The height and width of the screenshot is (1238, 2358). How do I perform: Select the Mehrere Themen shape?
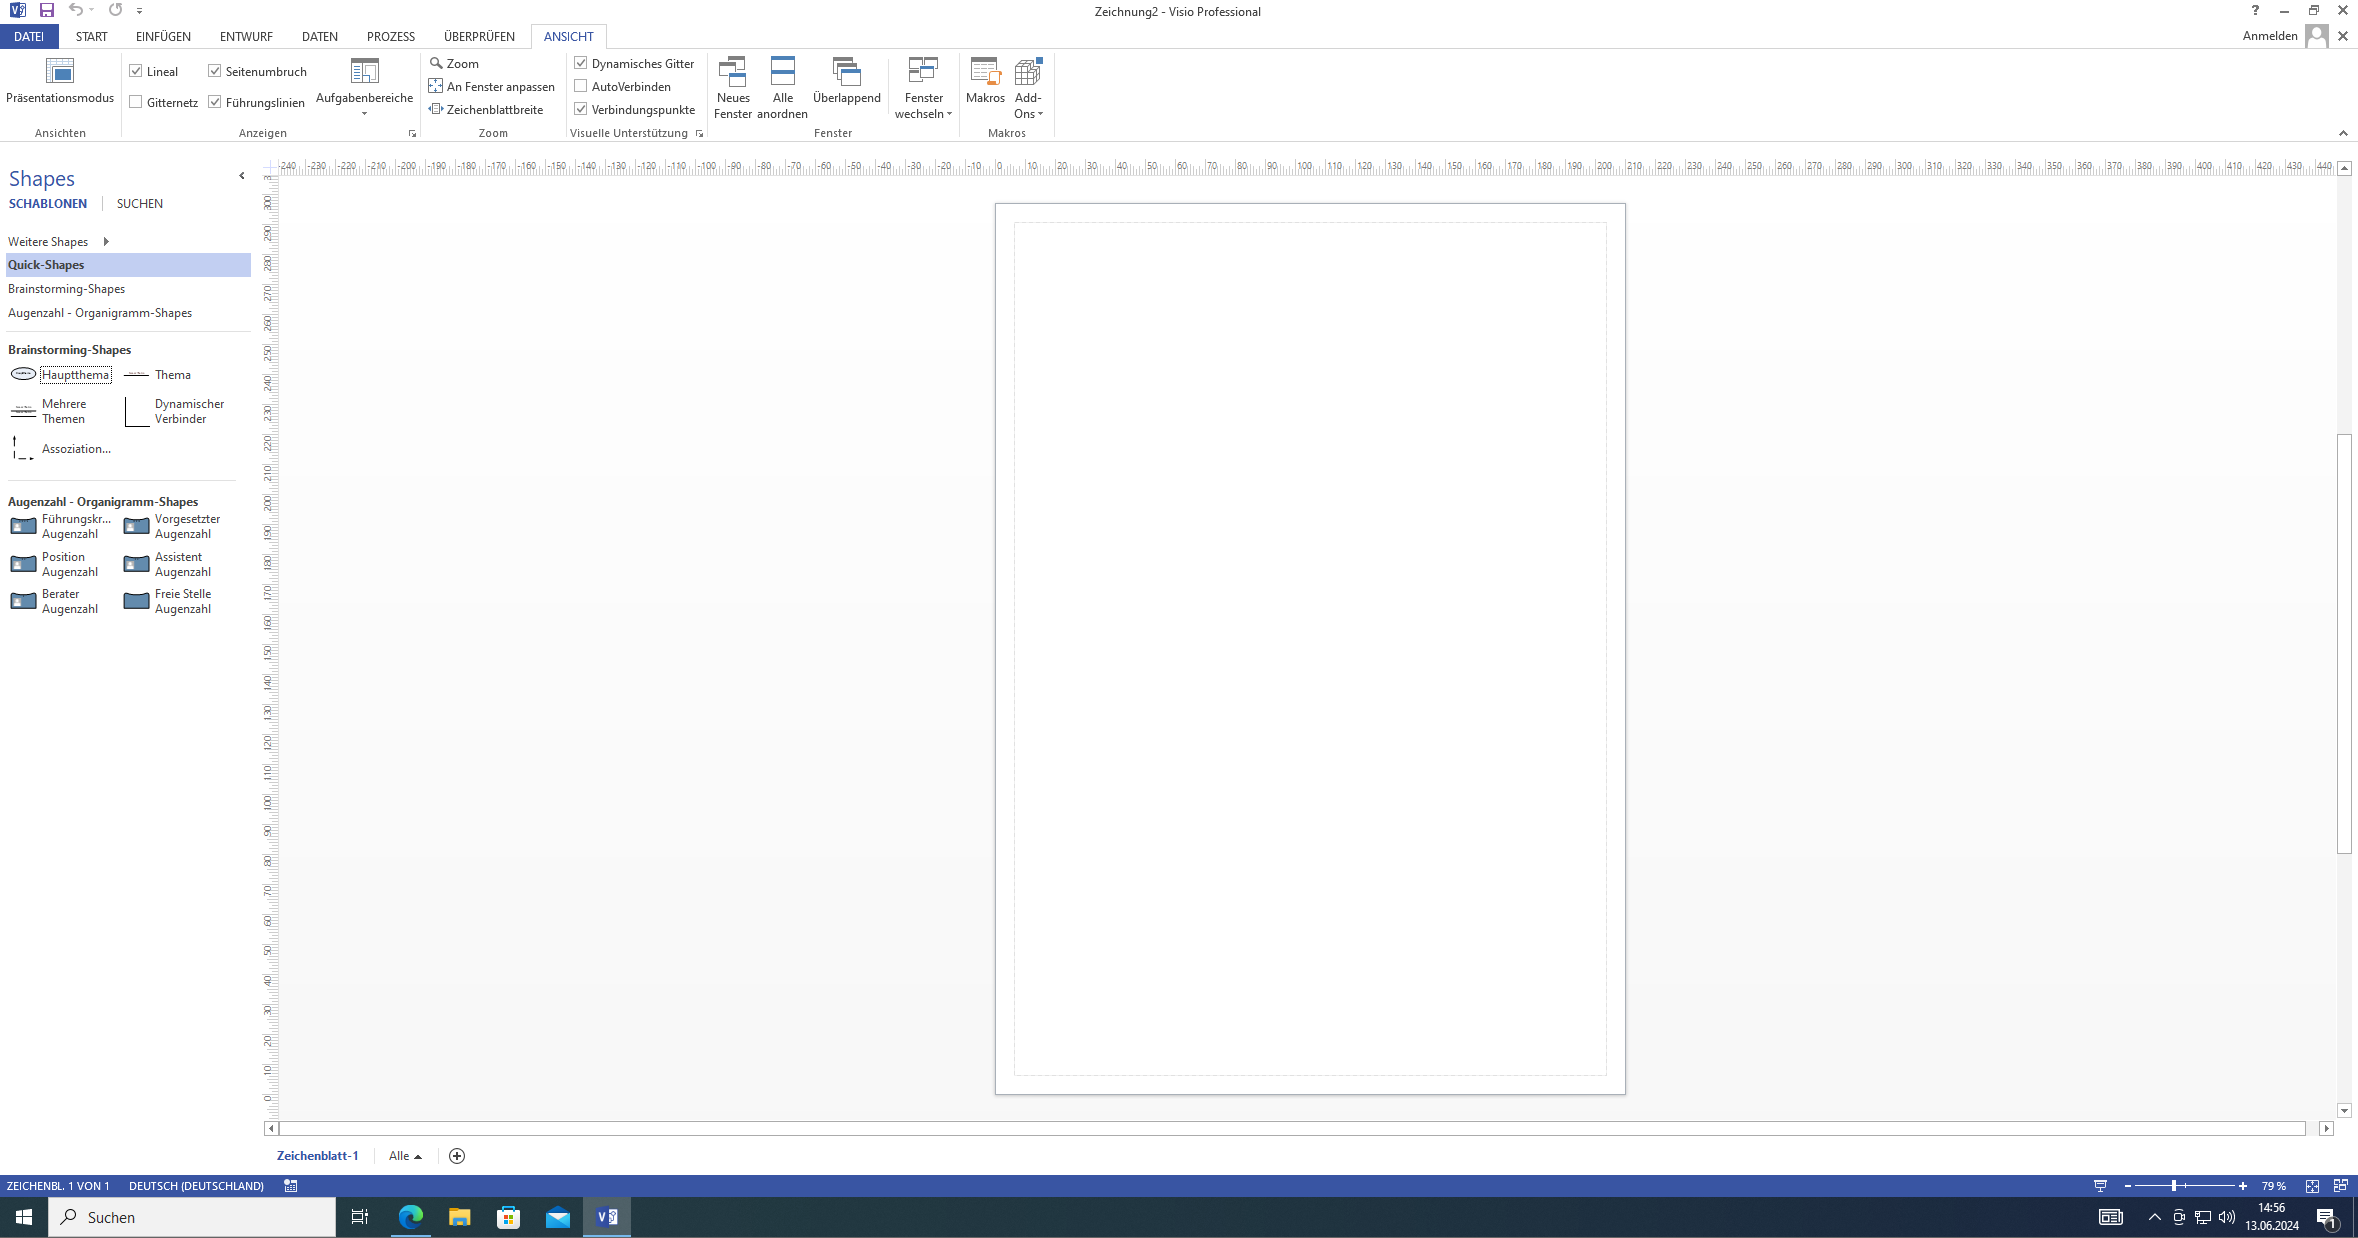click(x=50, y=411)
